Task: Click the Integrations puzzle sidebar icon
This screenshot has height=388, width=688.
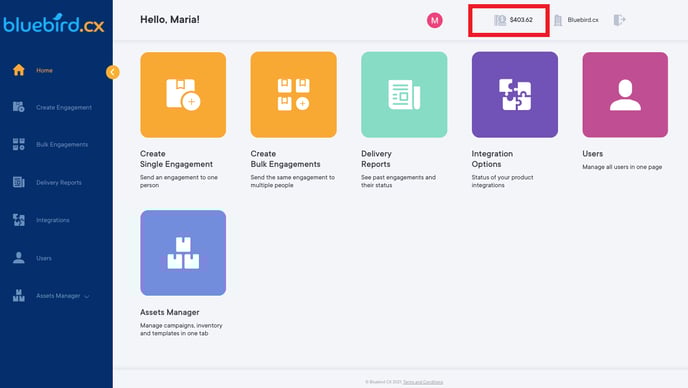Action: (x=18, y=219)
